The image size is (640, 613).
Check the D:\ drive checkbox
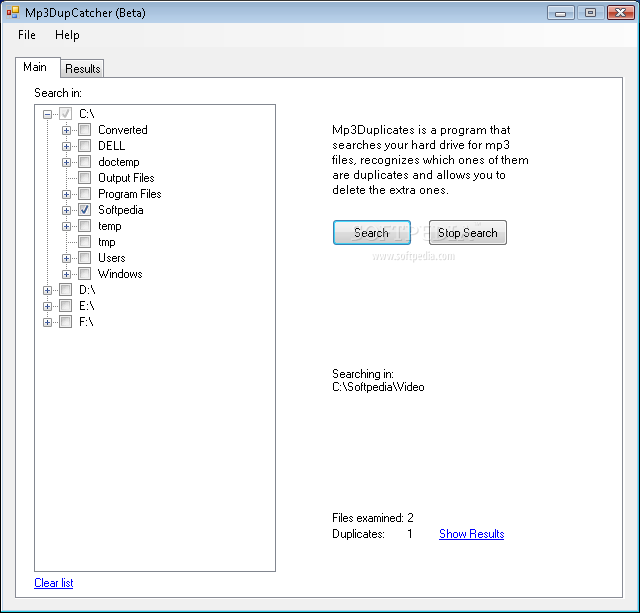click(65, 290)
